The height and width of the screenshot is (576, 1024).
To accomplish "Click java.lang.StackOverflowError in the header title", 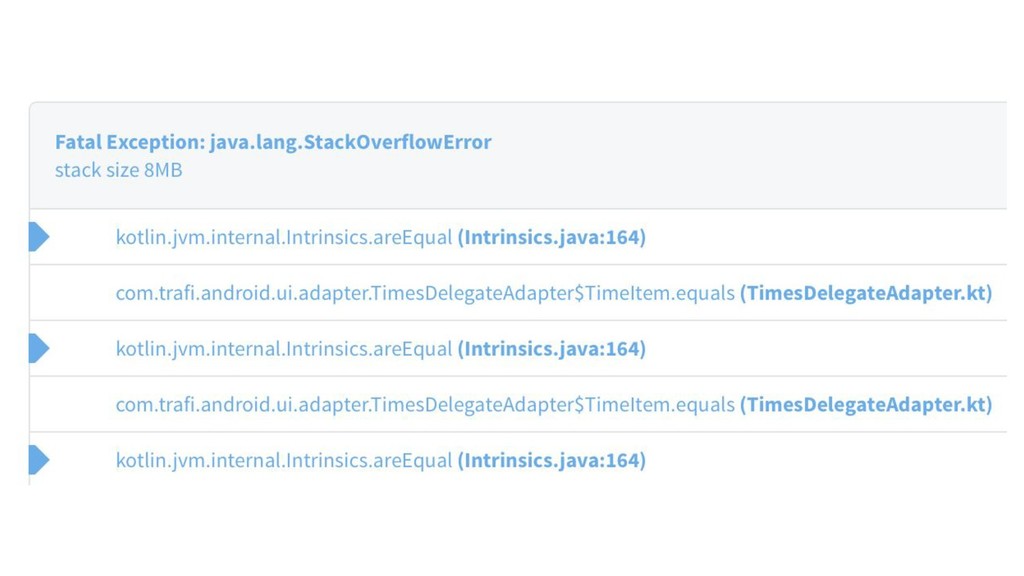I will pyautogui.click(x=350, y=142).
